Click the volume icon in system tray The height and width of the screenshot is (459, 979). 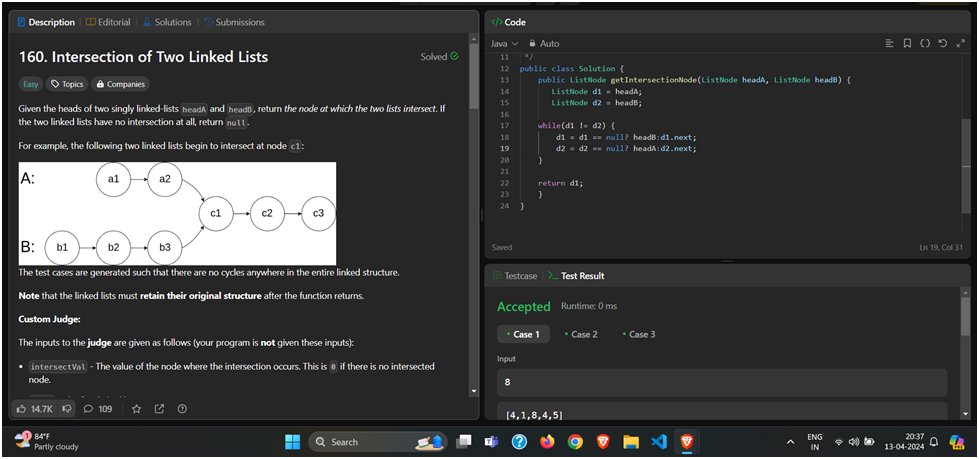[854, 442]
